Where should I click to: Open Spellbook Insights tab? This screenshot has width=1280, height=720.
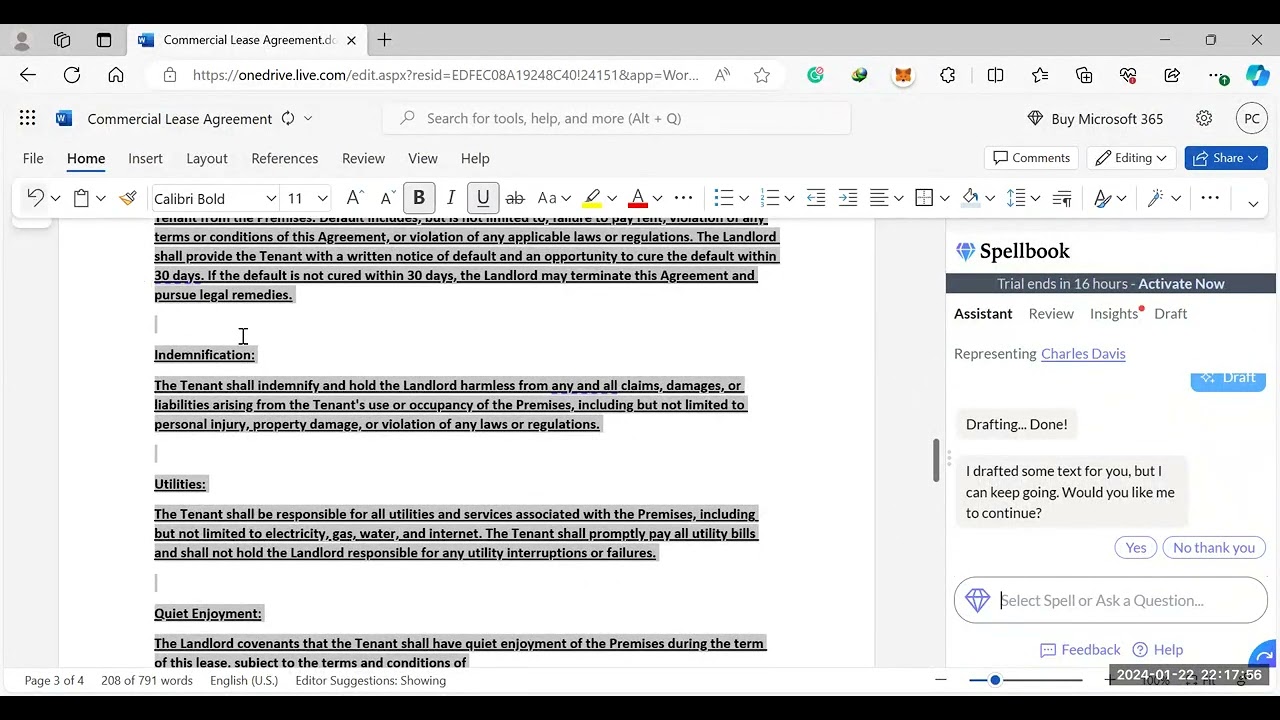[1114, 314]
